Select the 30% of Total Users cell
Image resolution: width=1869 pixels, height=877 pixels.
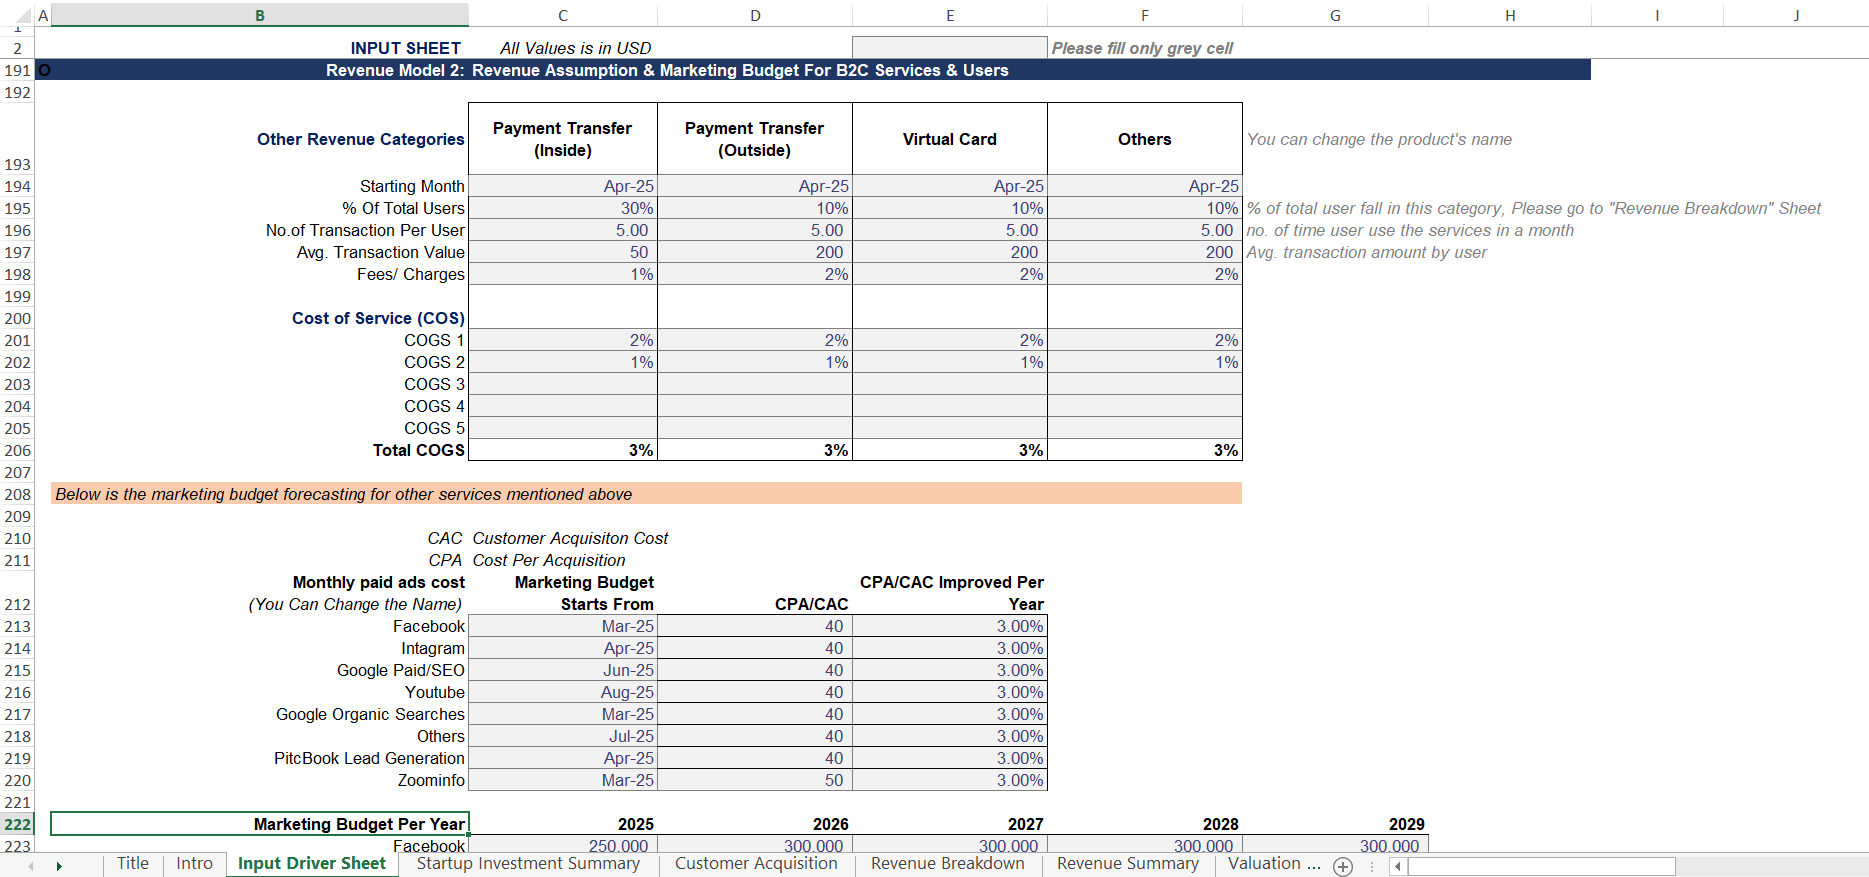(563, 208)
